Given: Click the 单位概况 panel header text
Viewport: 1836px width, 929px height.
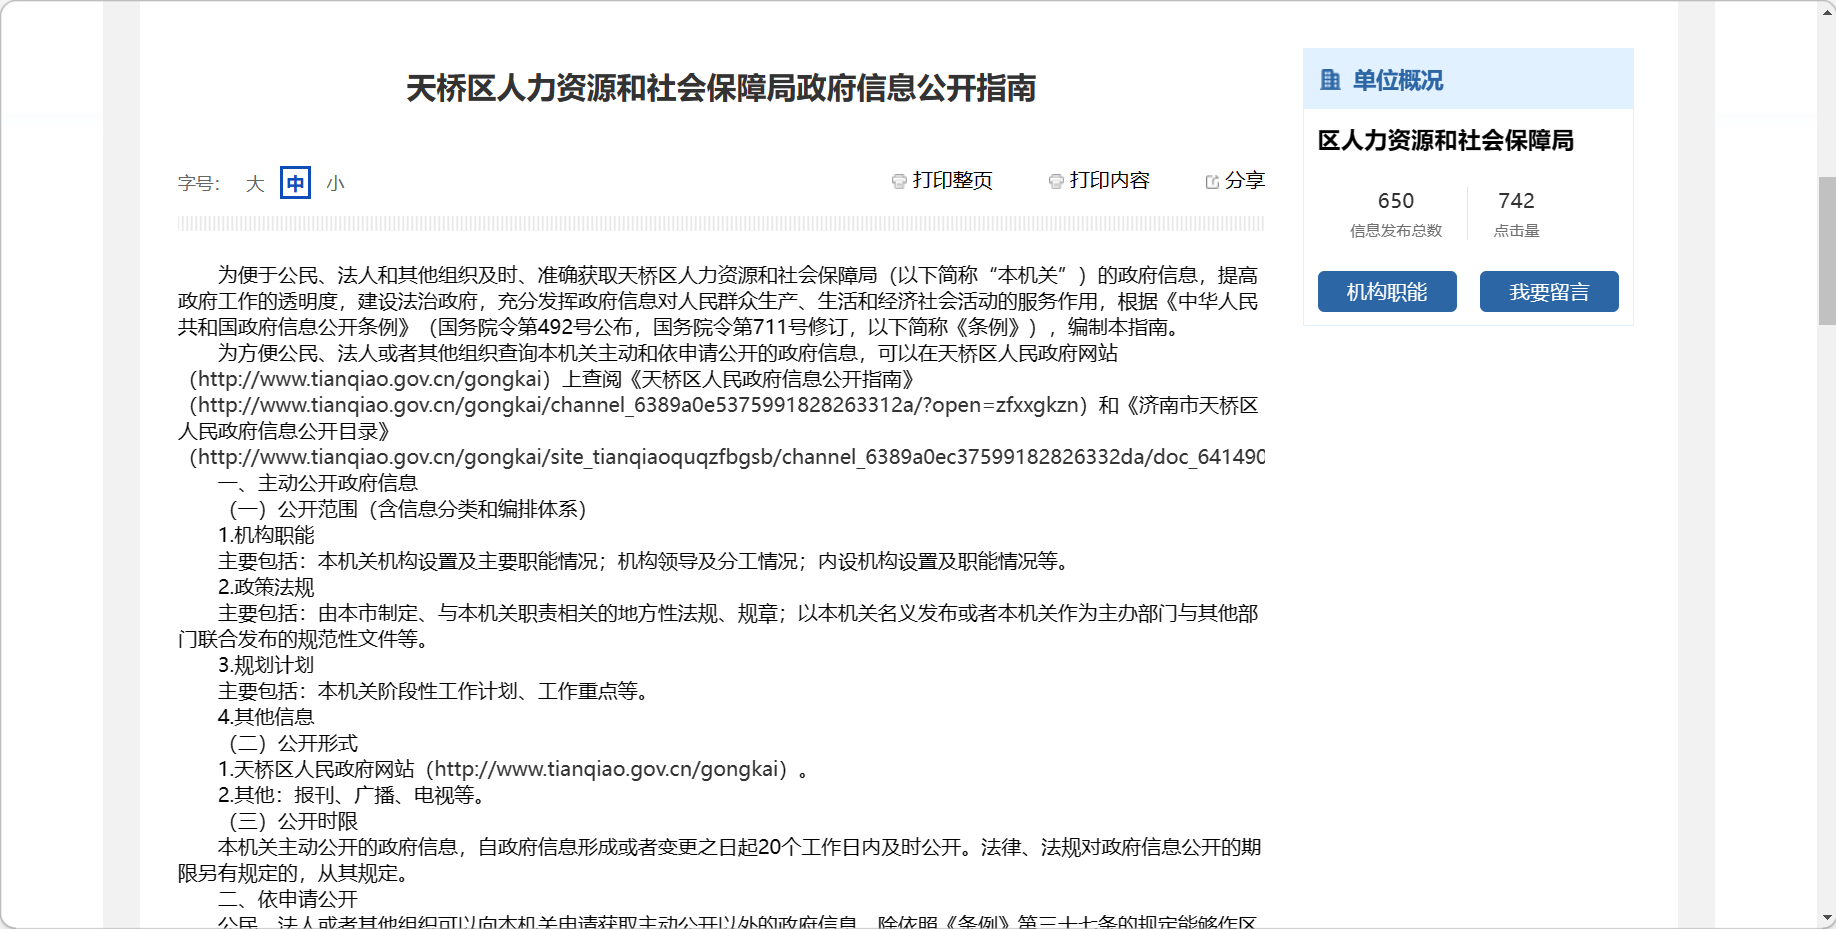Looking at the screenshot, I should 1397,80.
